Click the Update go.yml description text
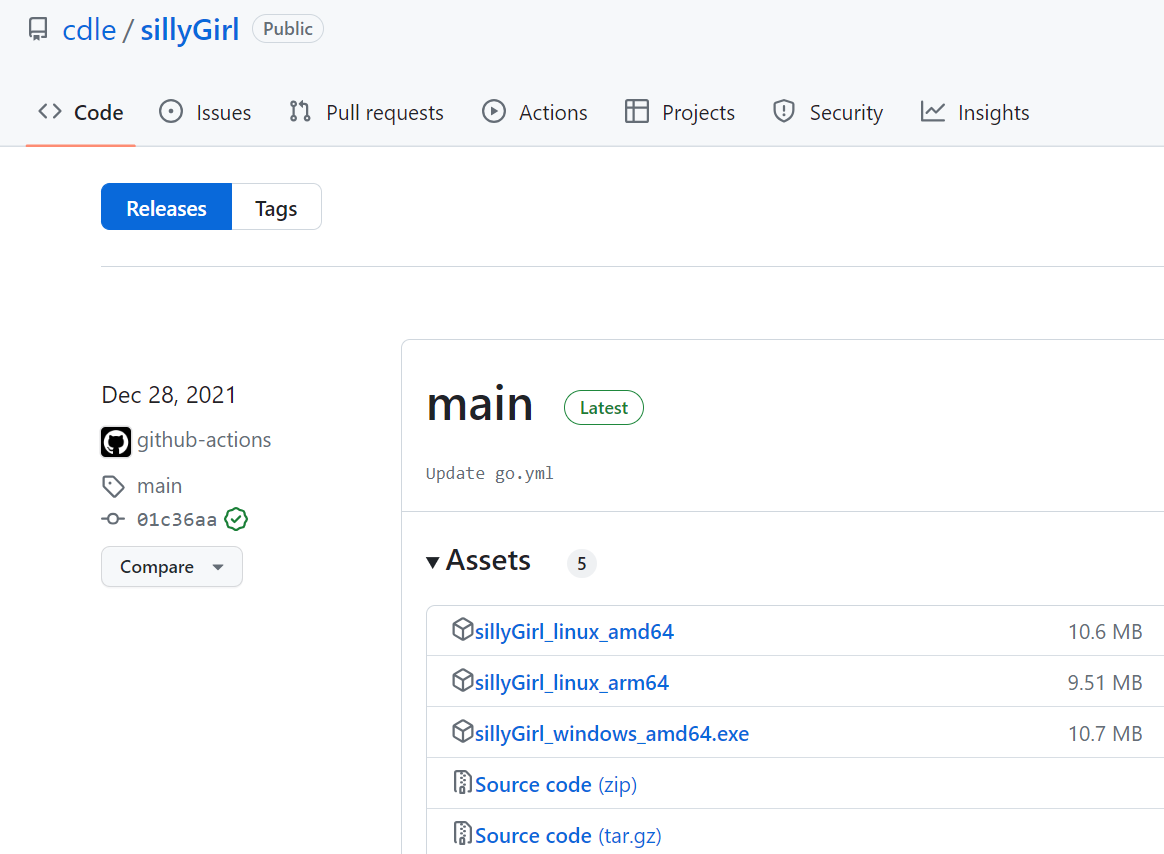Image resolution: width=1164 pixels, height=854 pixels. pos(490,474)
